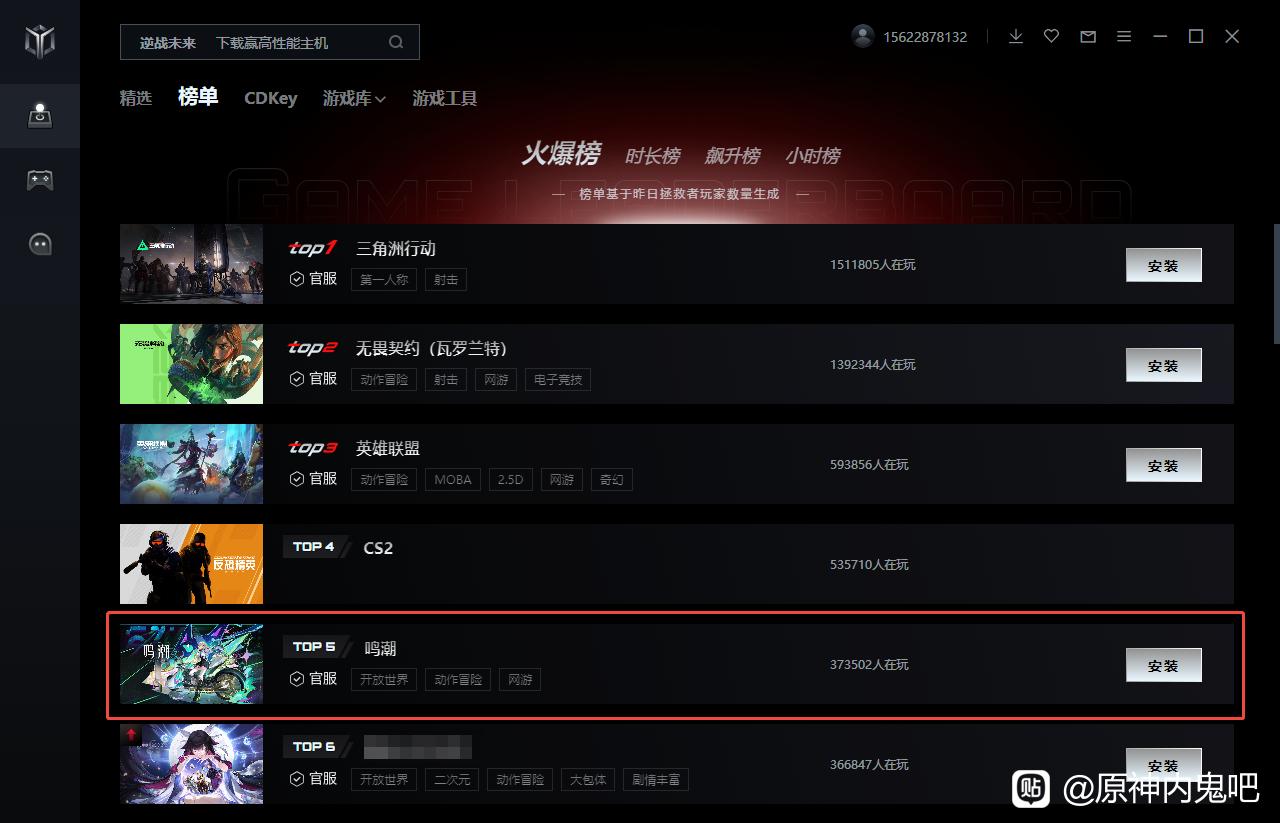Image resolution: width=1280 pixels, height=823 pixels.
Task: Expand the 游戏库 dropdown
Action: tap(354, 98)
